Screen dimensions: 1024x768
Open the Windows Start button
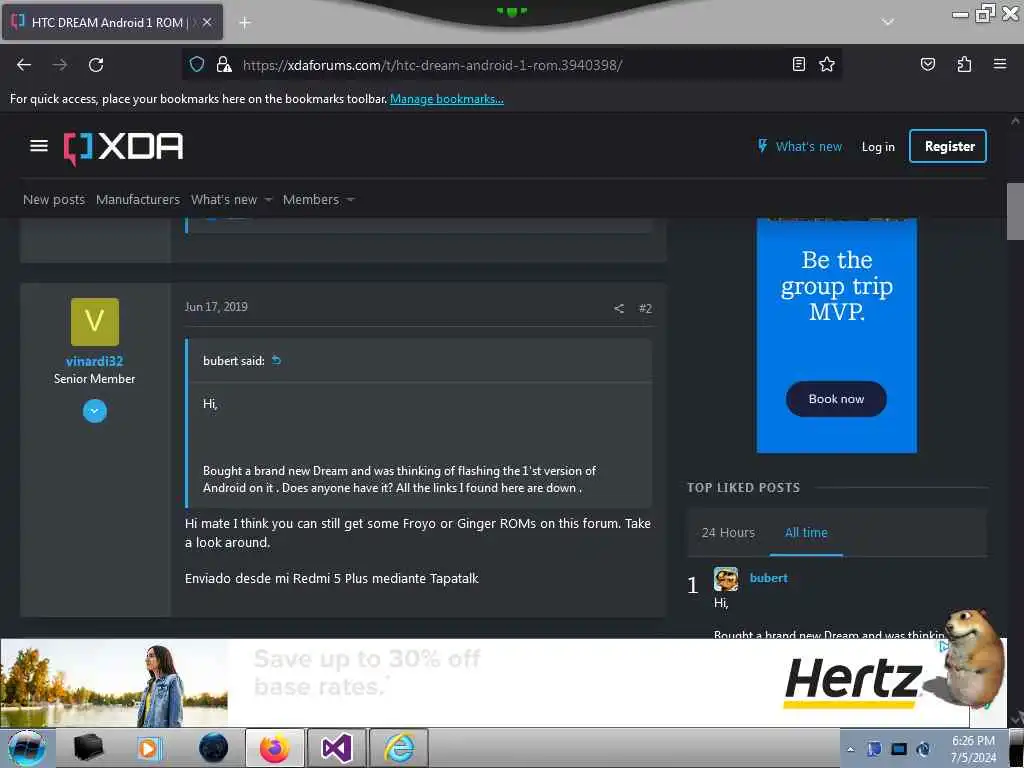point(27,748)
